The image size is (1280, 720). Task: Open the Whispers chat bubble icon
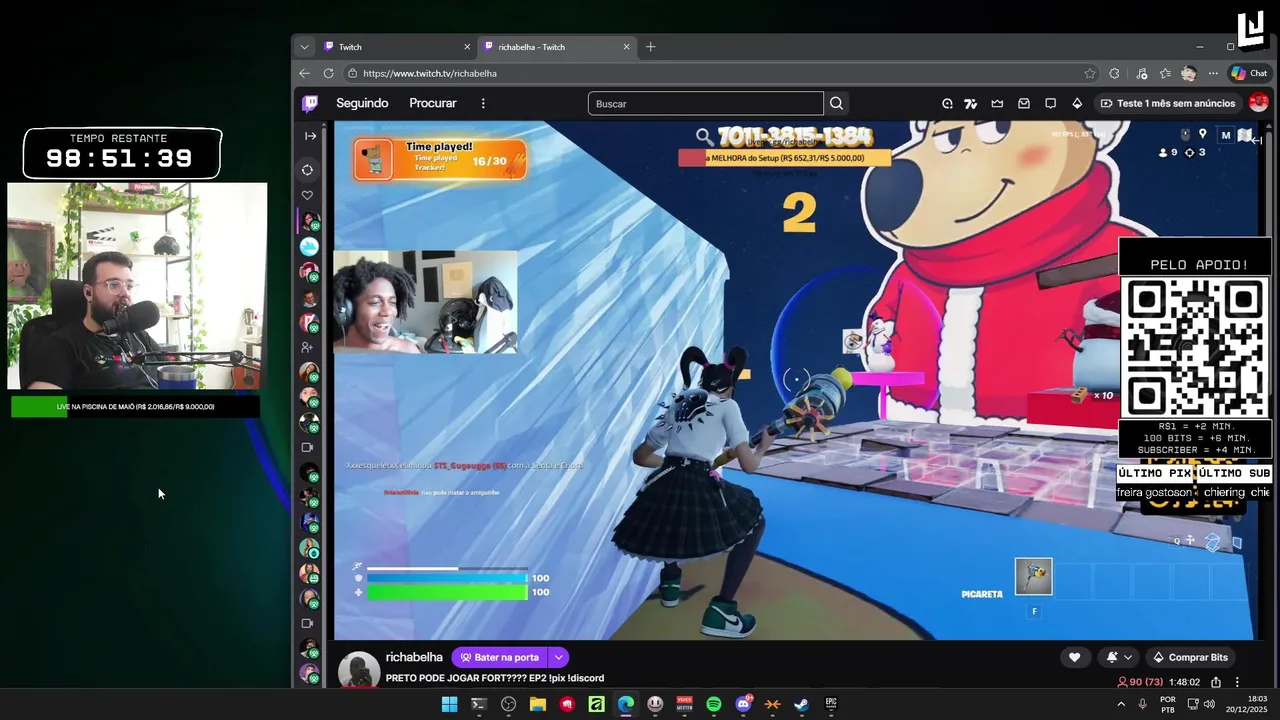click(x=1050, y=103)
